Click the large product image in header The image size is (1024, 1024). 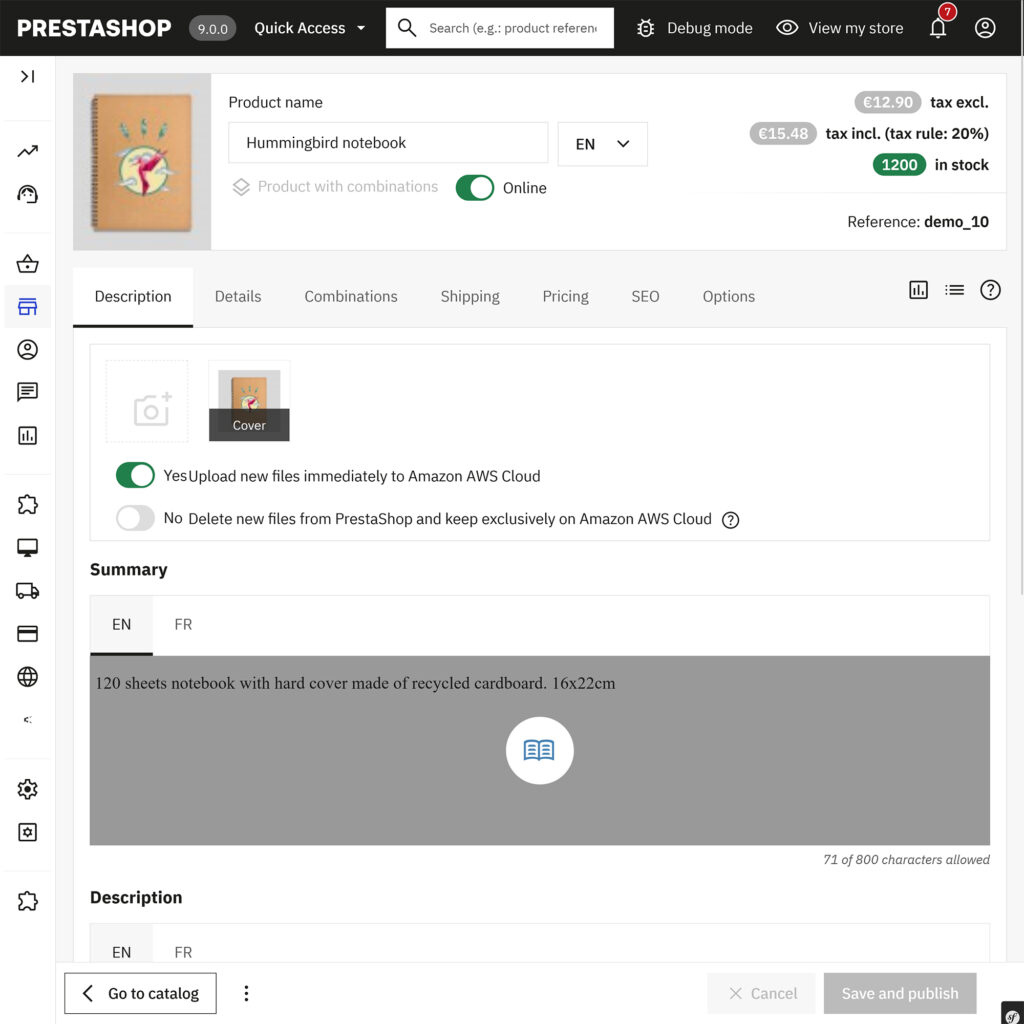pos(142,161)
